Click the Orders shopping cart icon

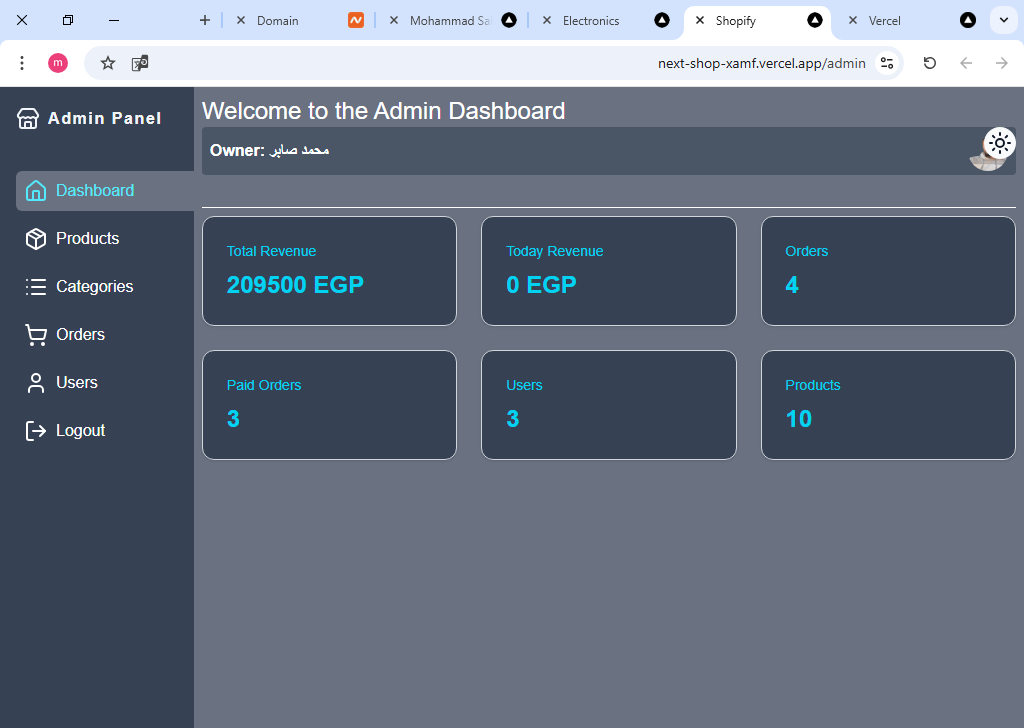coord(36,335)
